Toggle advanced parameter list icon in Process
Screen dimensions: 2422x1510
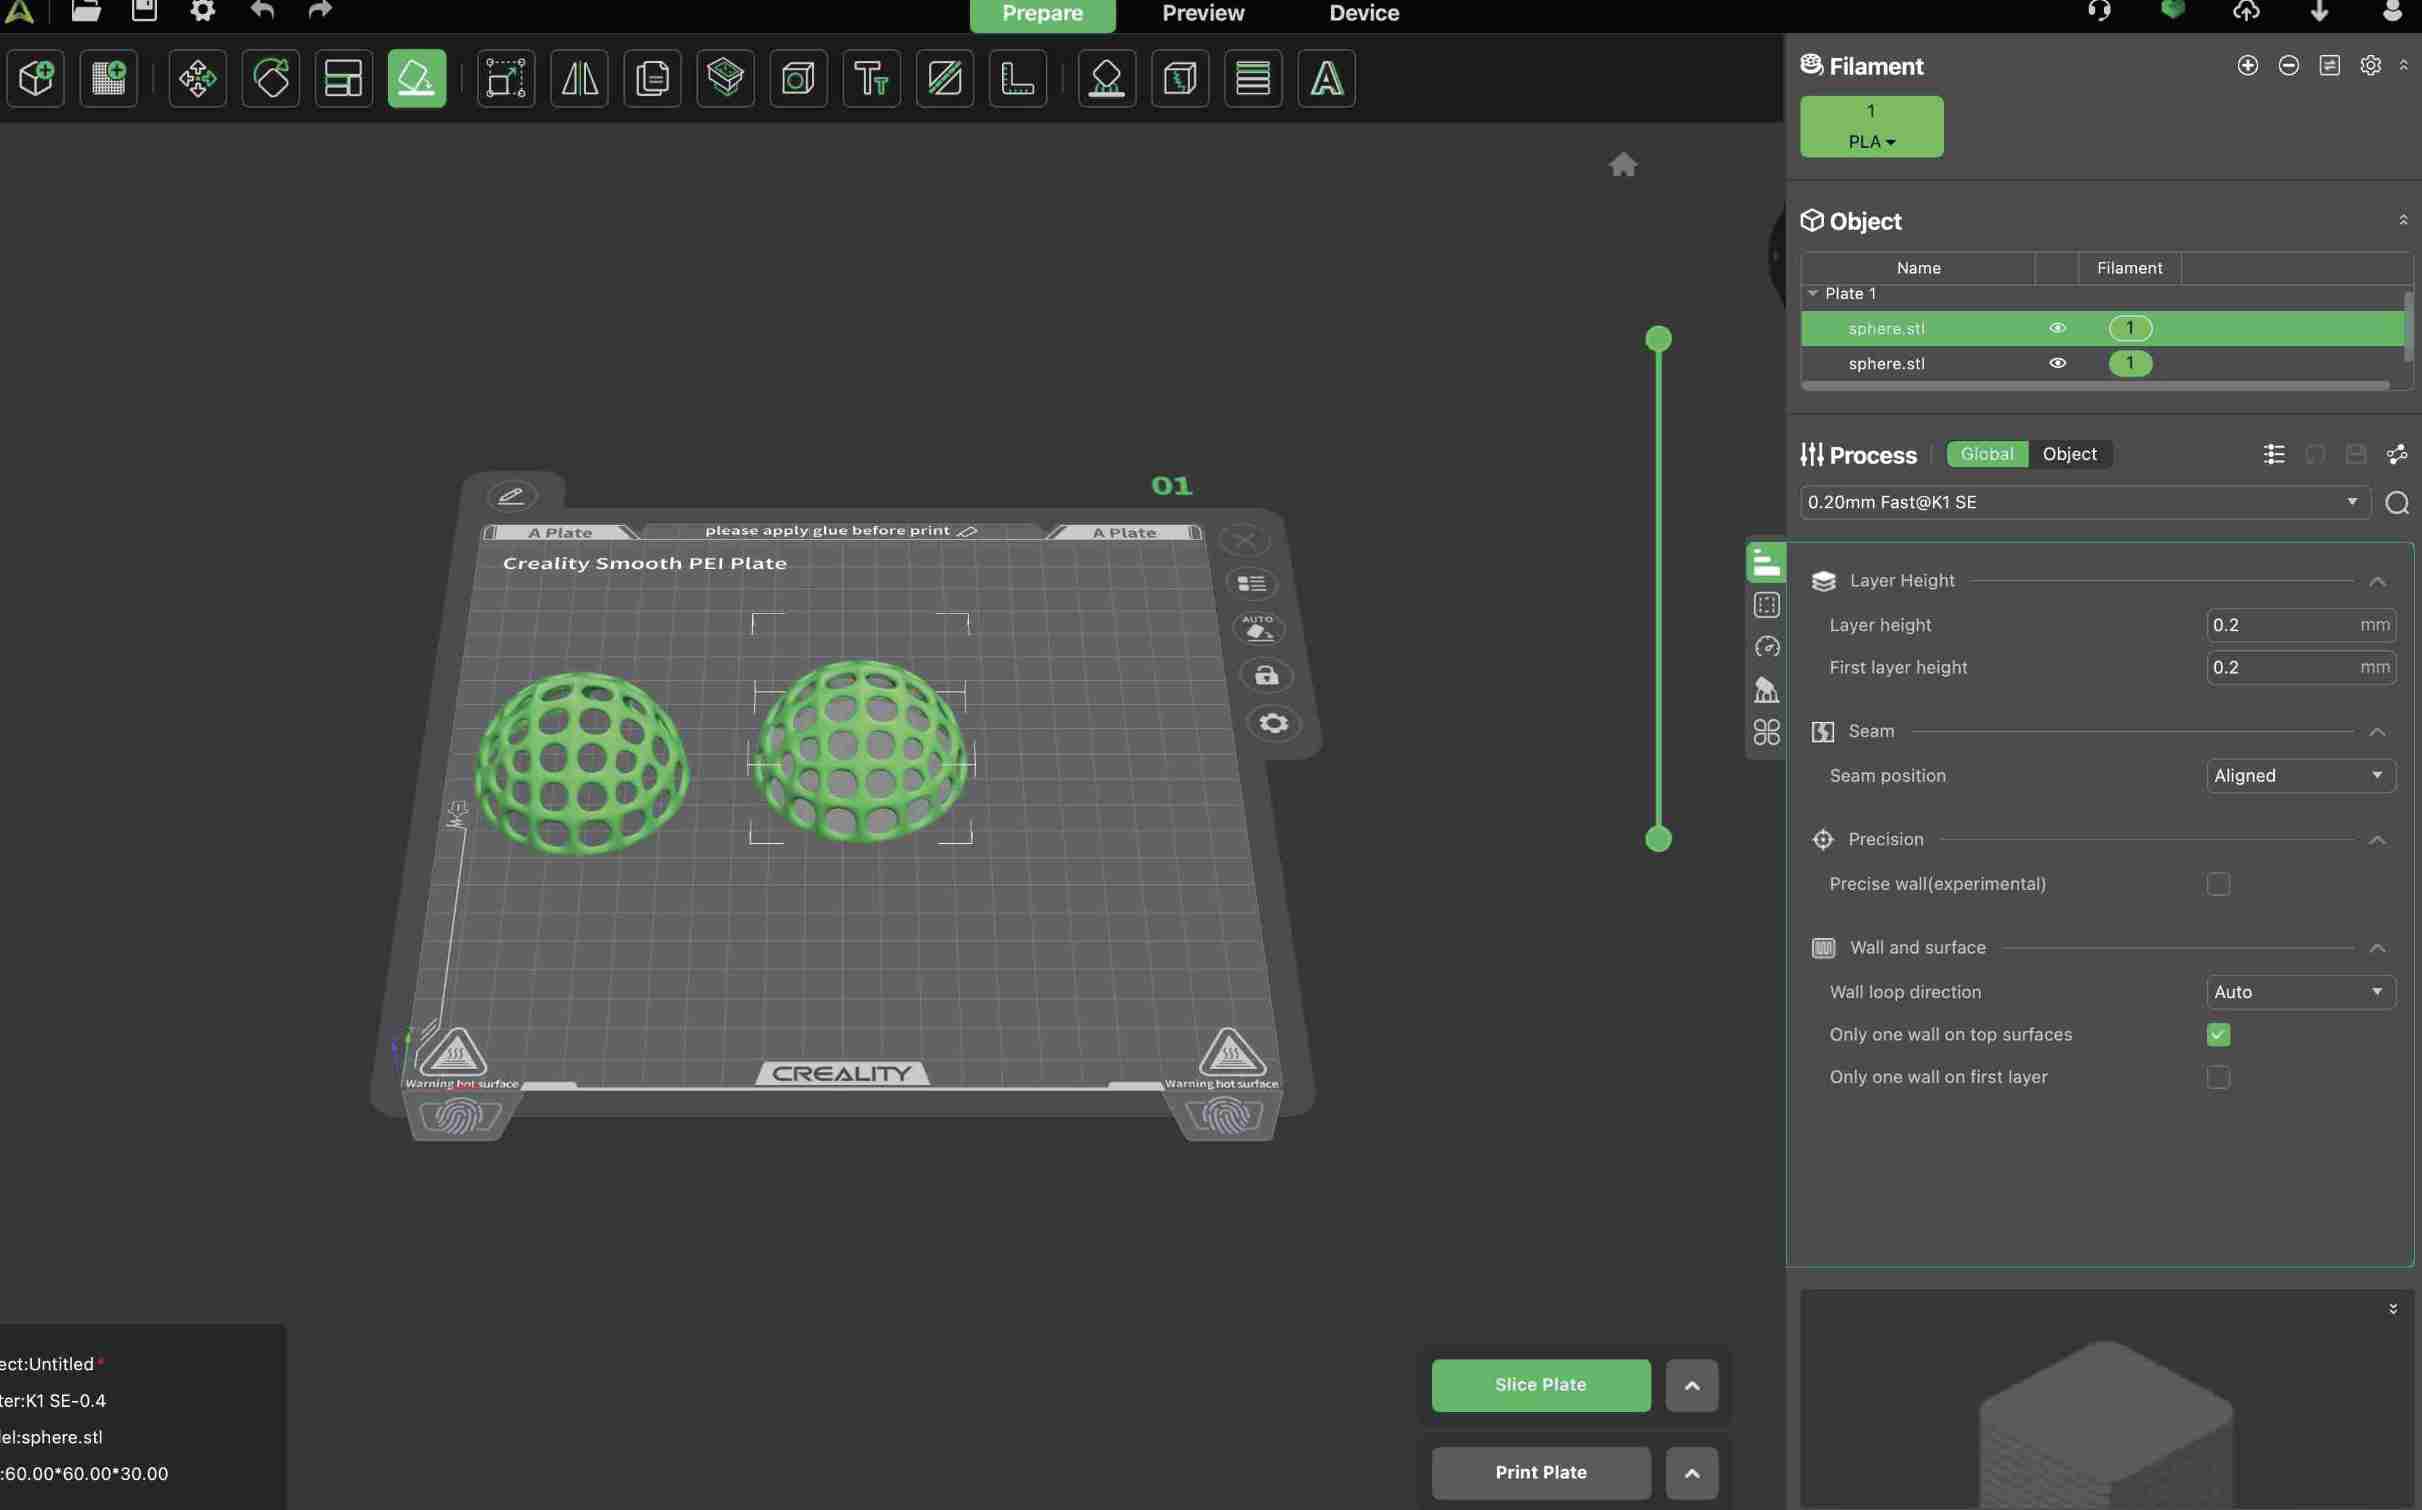point(2274,455)
